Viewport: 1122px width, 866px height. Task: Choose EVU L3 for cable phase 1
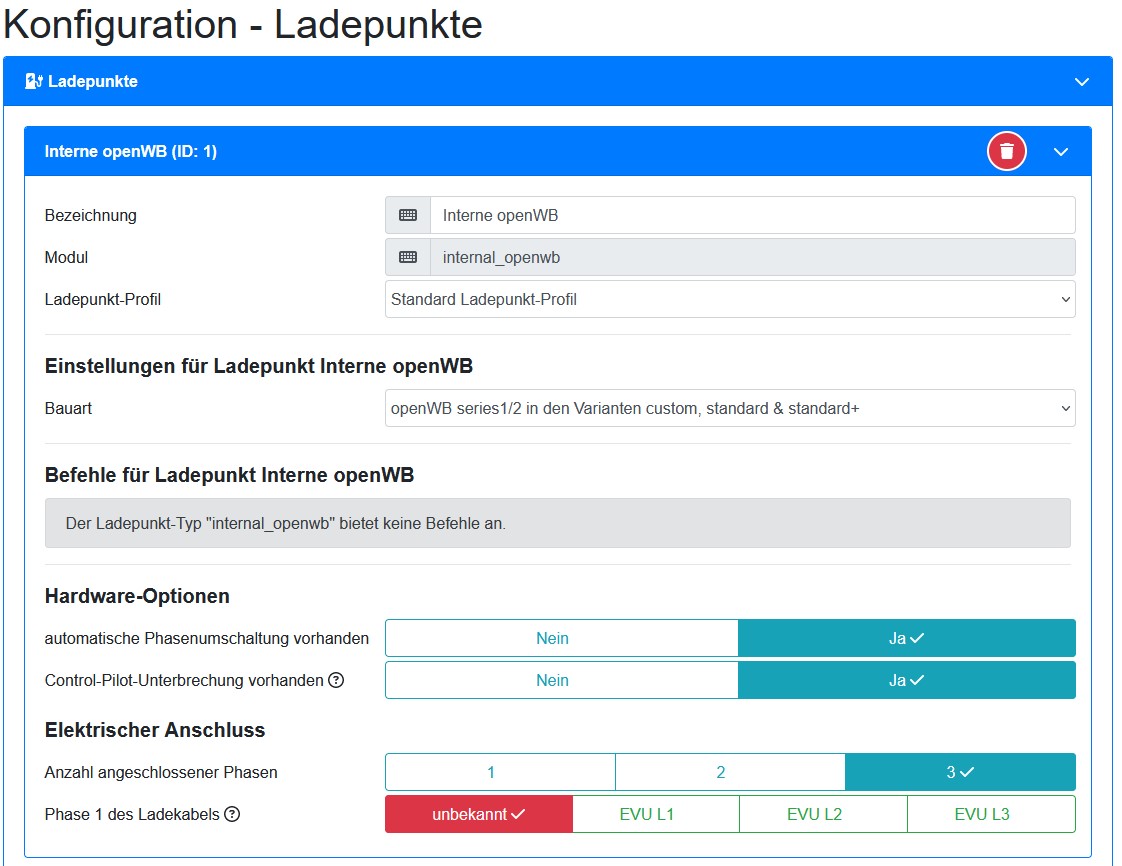point(990,814)
